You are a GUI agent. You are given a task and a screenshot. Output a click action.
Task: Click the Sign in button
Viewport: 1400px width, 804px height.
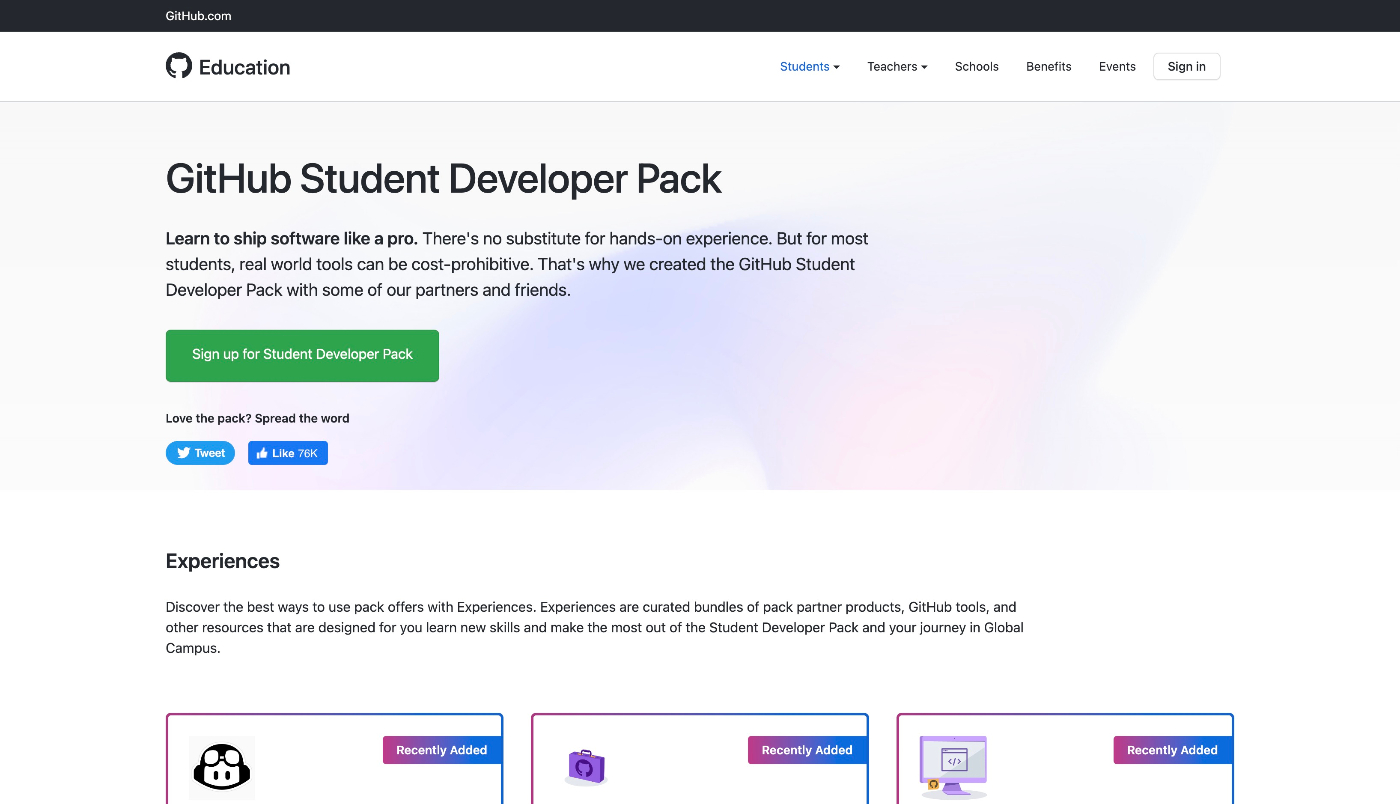coord(1187,67)
